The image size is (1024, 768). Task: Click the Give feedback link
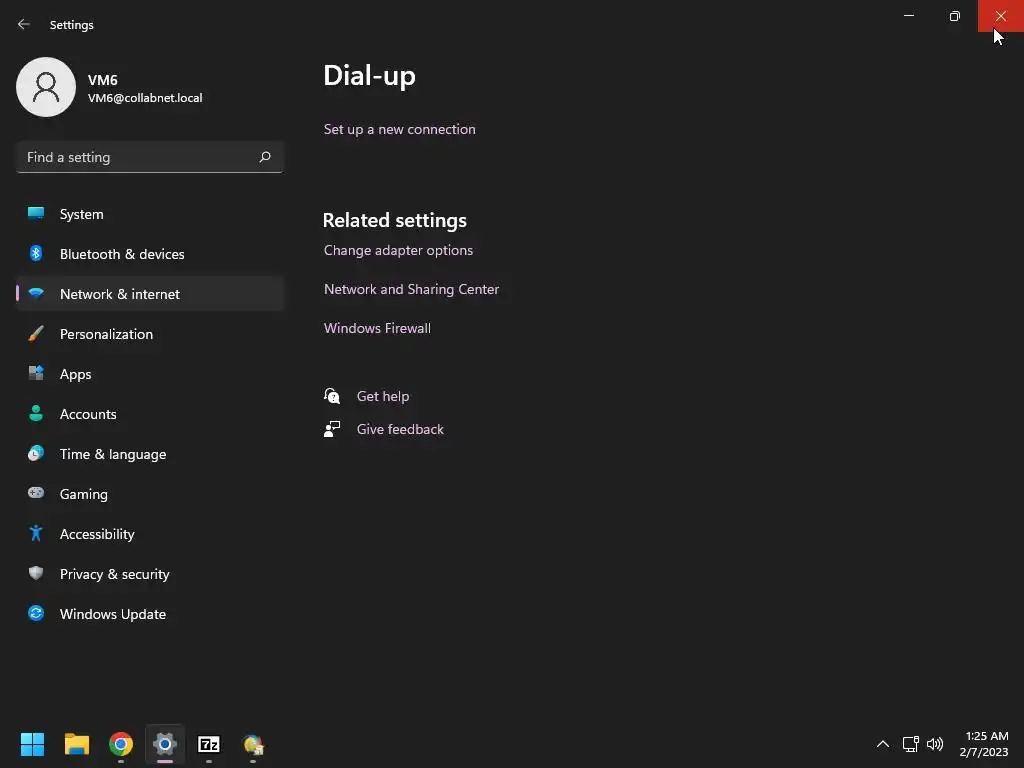400,429
